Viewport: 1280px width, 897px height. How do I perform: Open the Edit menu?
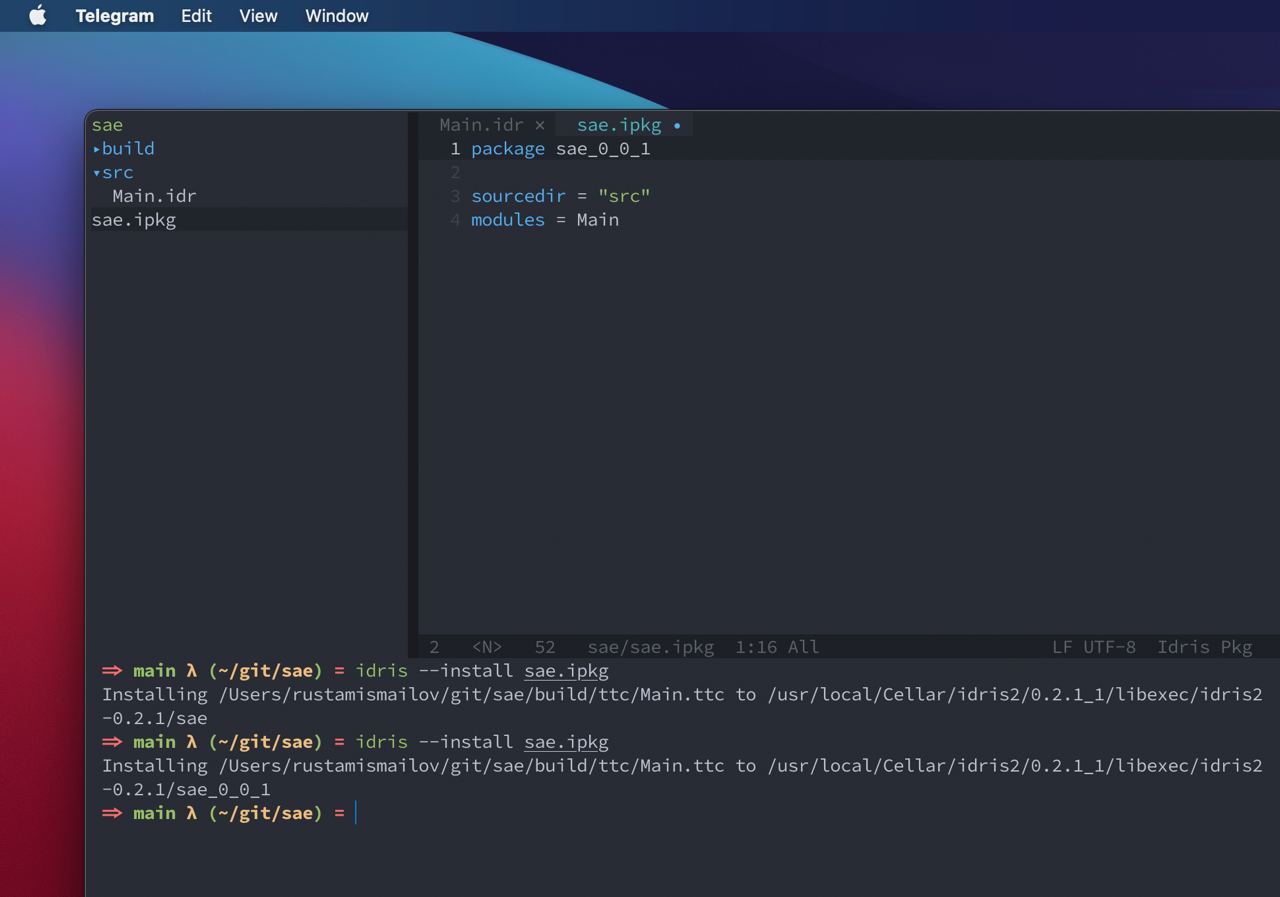pyautogui.click(x=196, y=16)
